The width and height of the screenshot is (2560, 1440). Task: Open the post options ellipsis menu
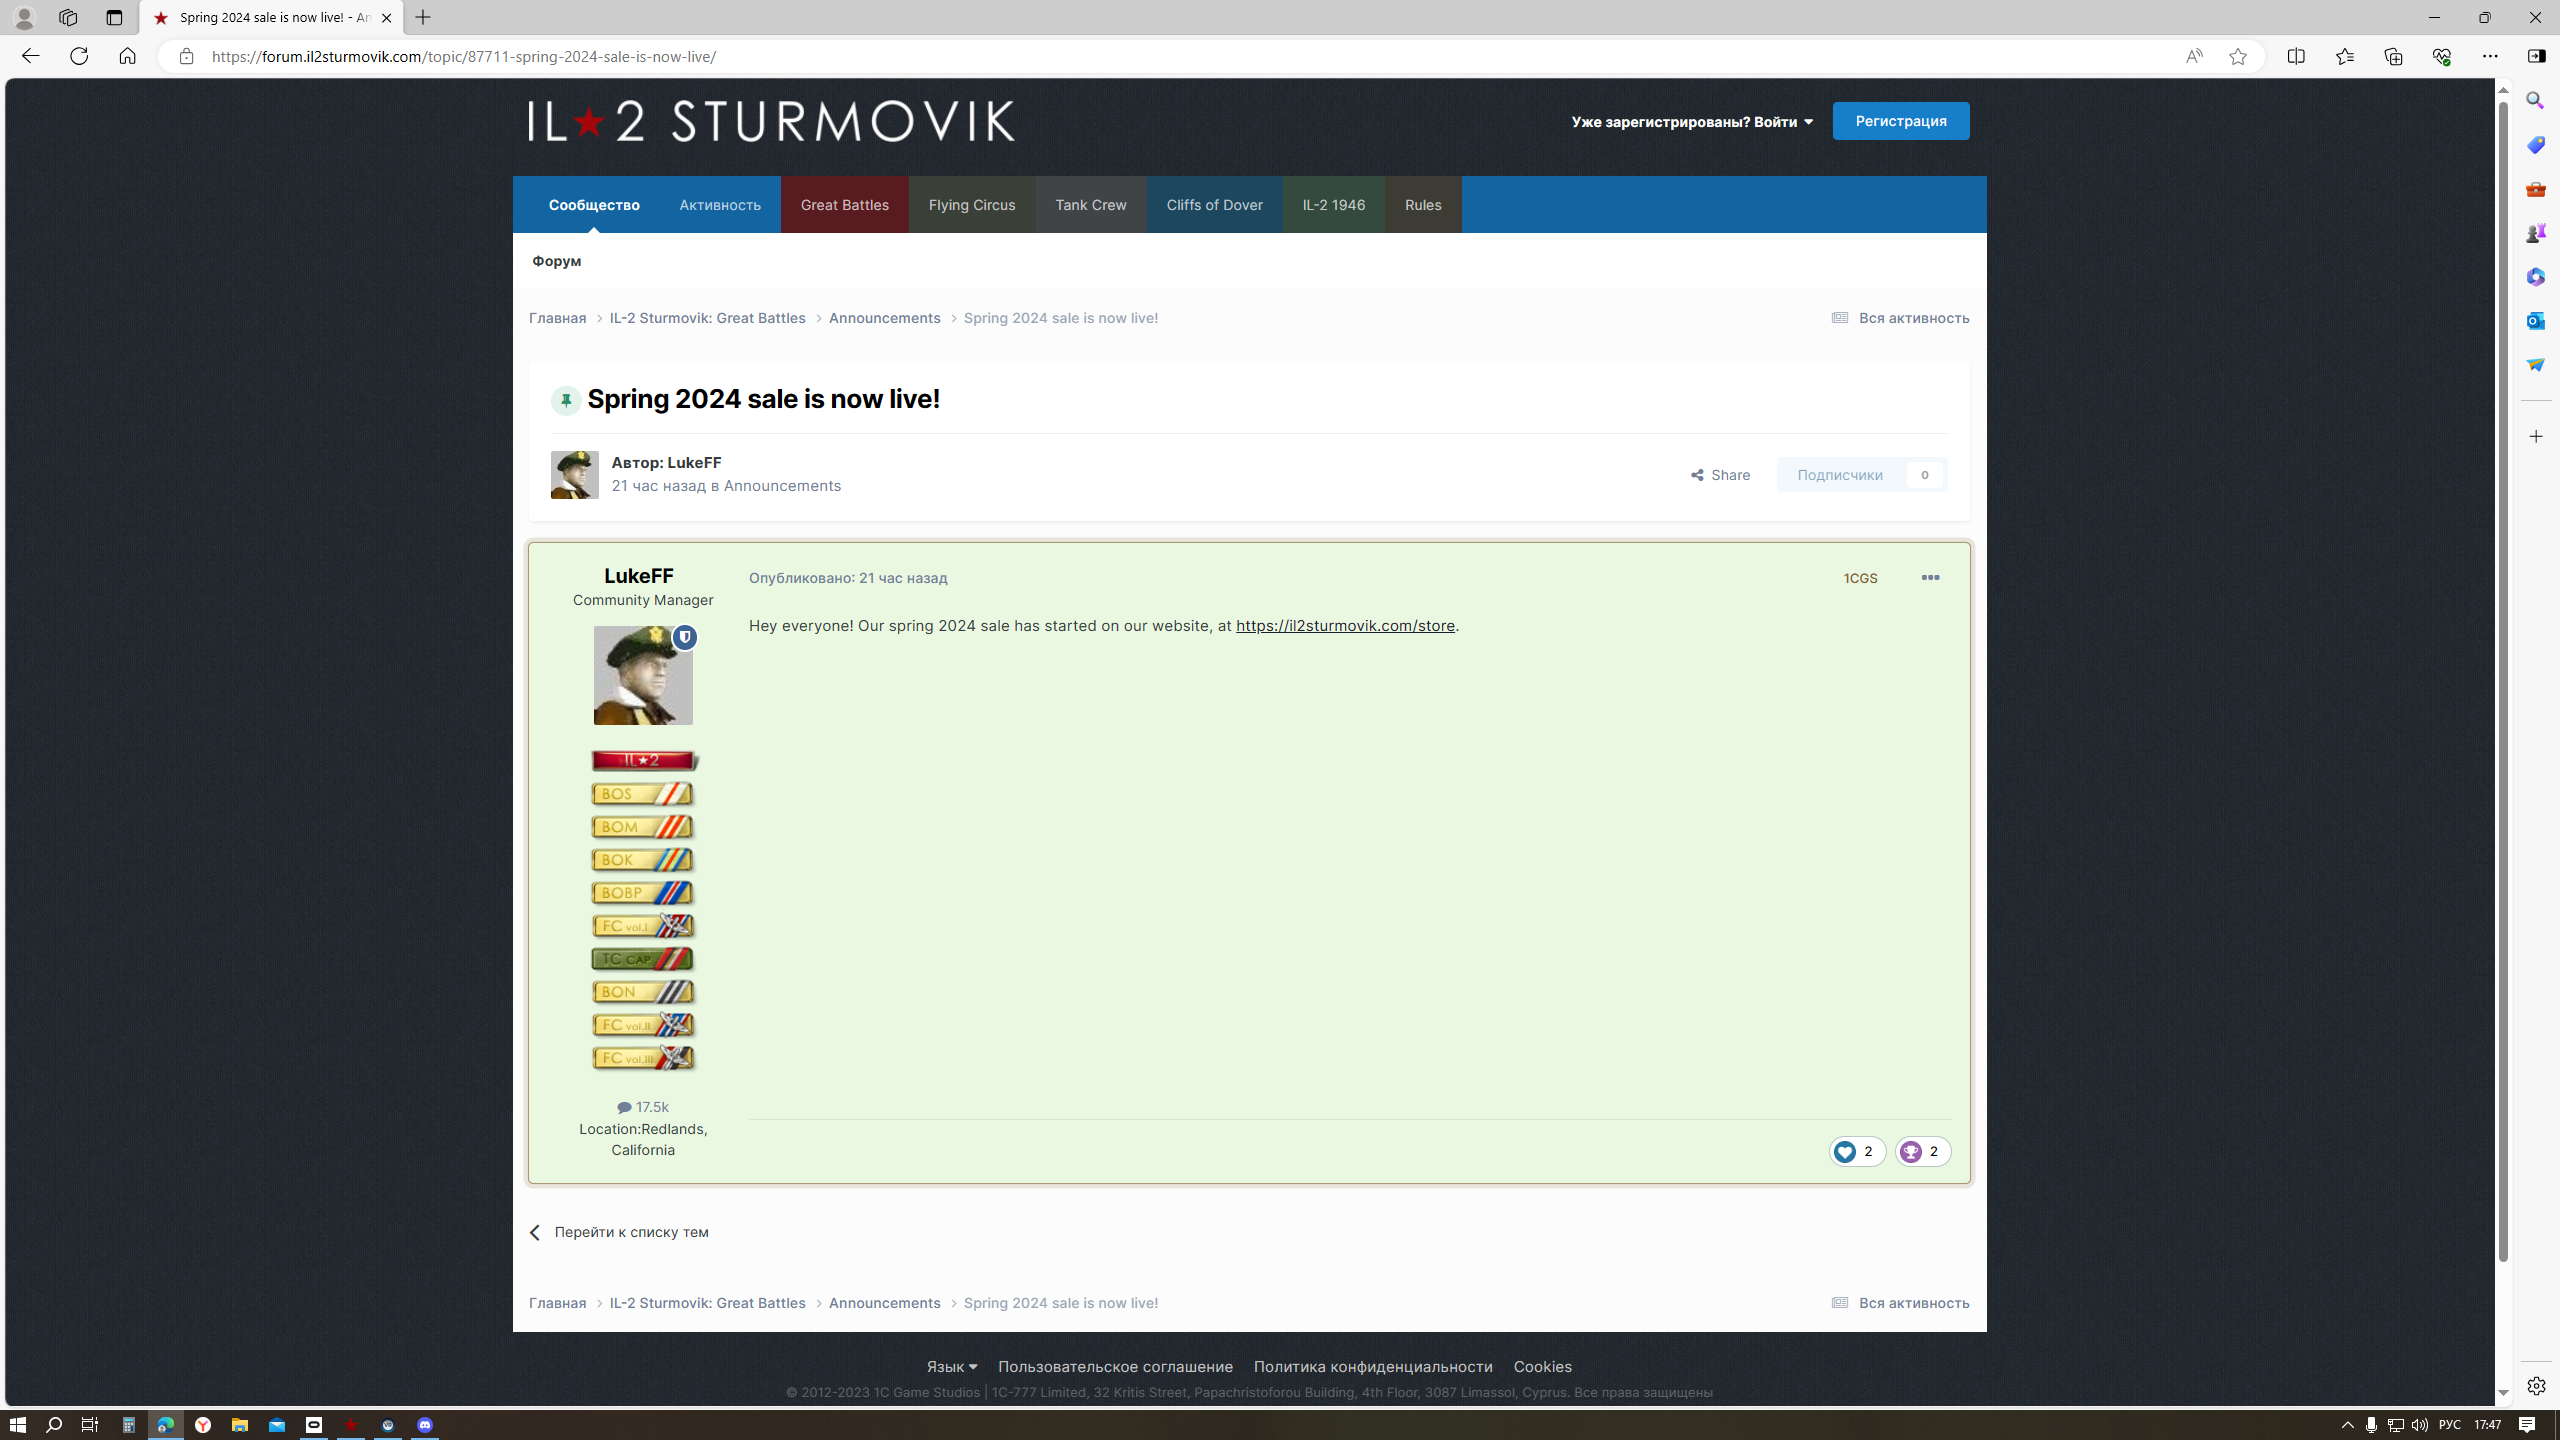[1930, 578]
